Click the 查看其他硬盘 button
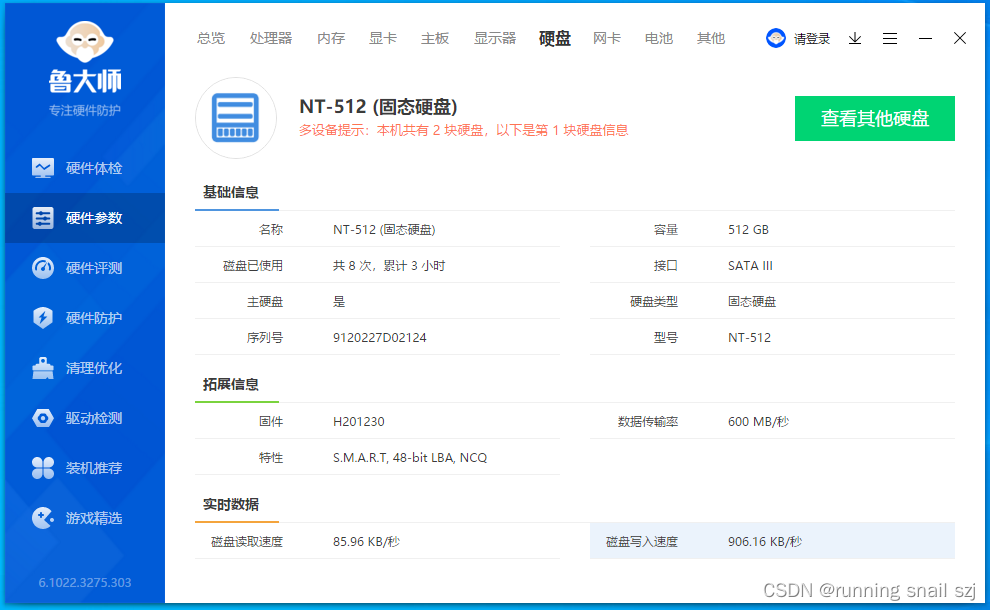Viewport: 990px width, 610px height. pos(874,118)
